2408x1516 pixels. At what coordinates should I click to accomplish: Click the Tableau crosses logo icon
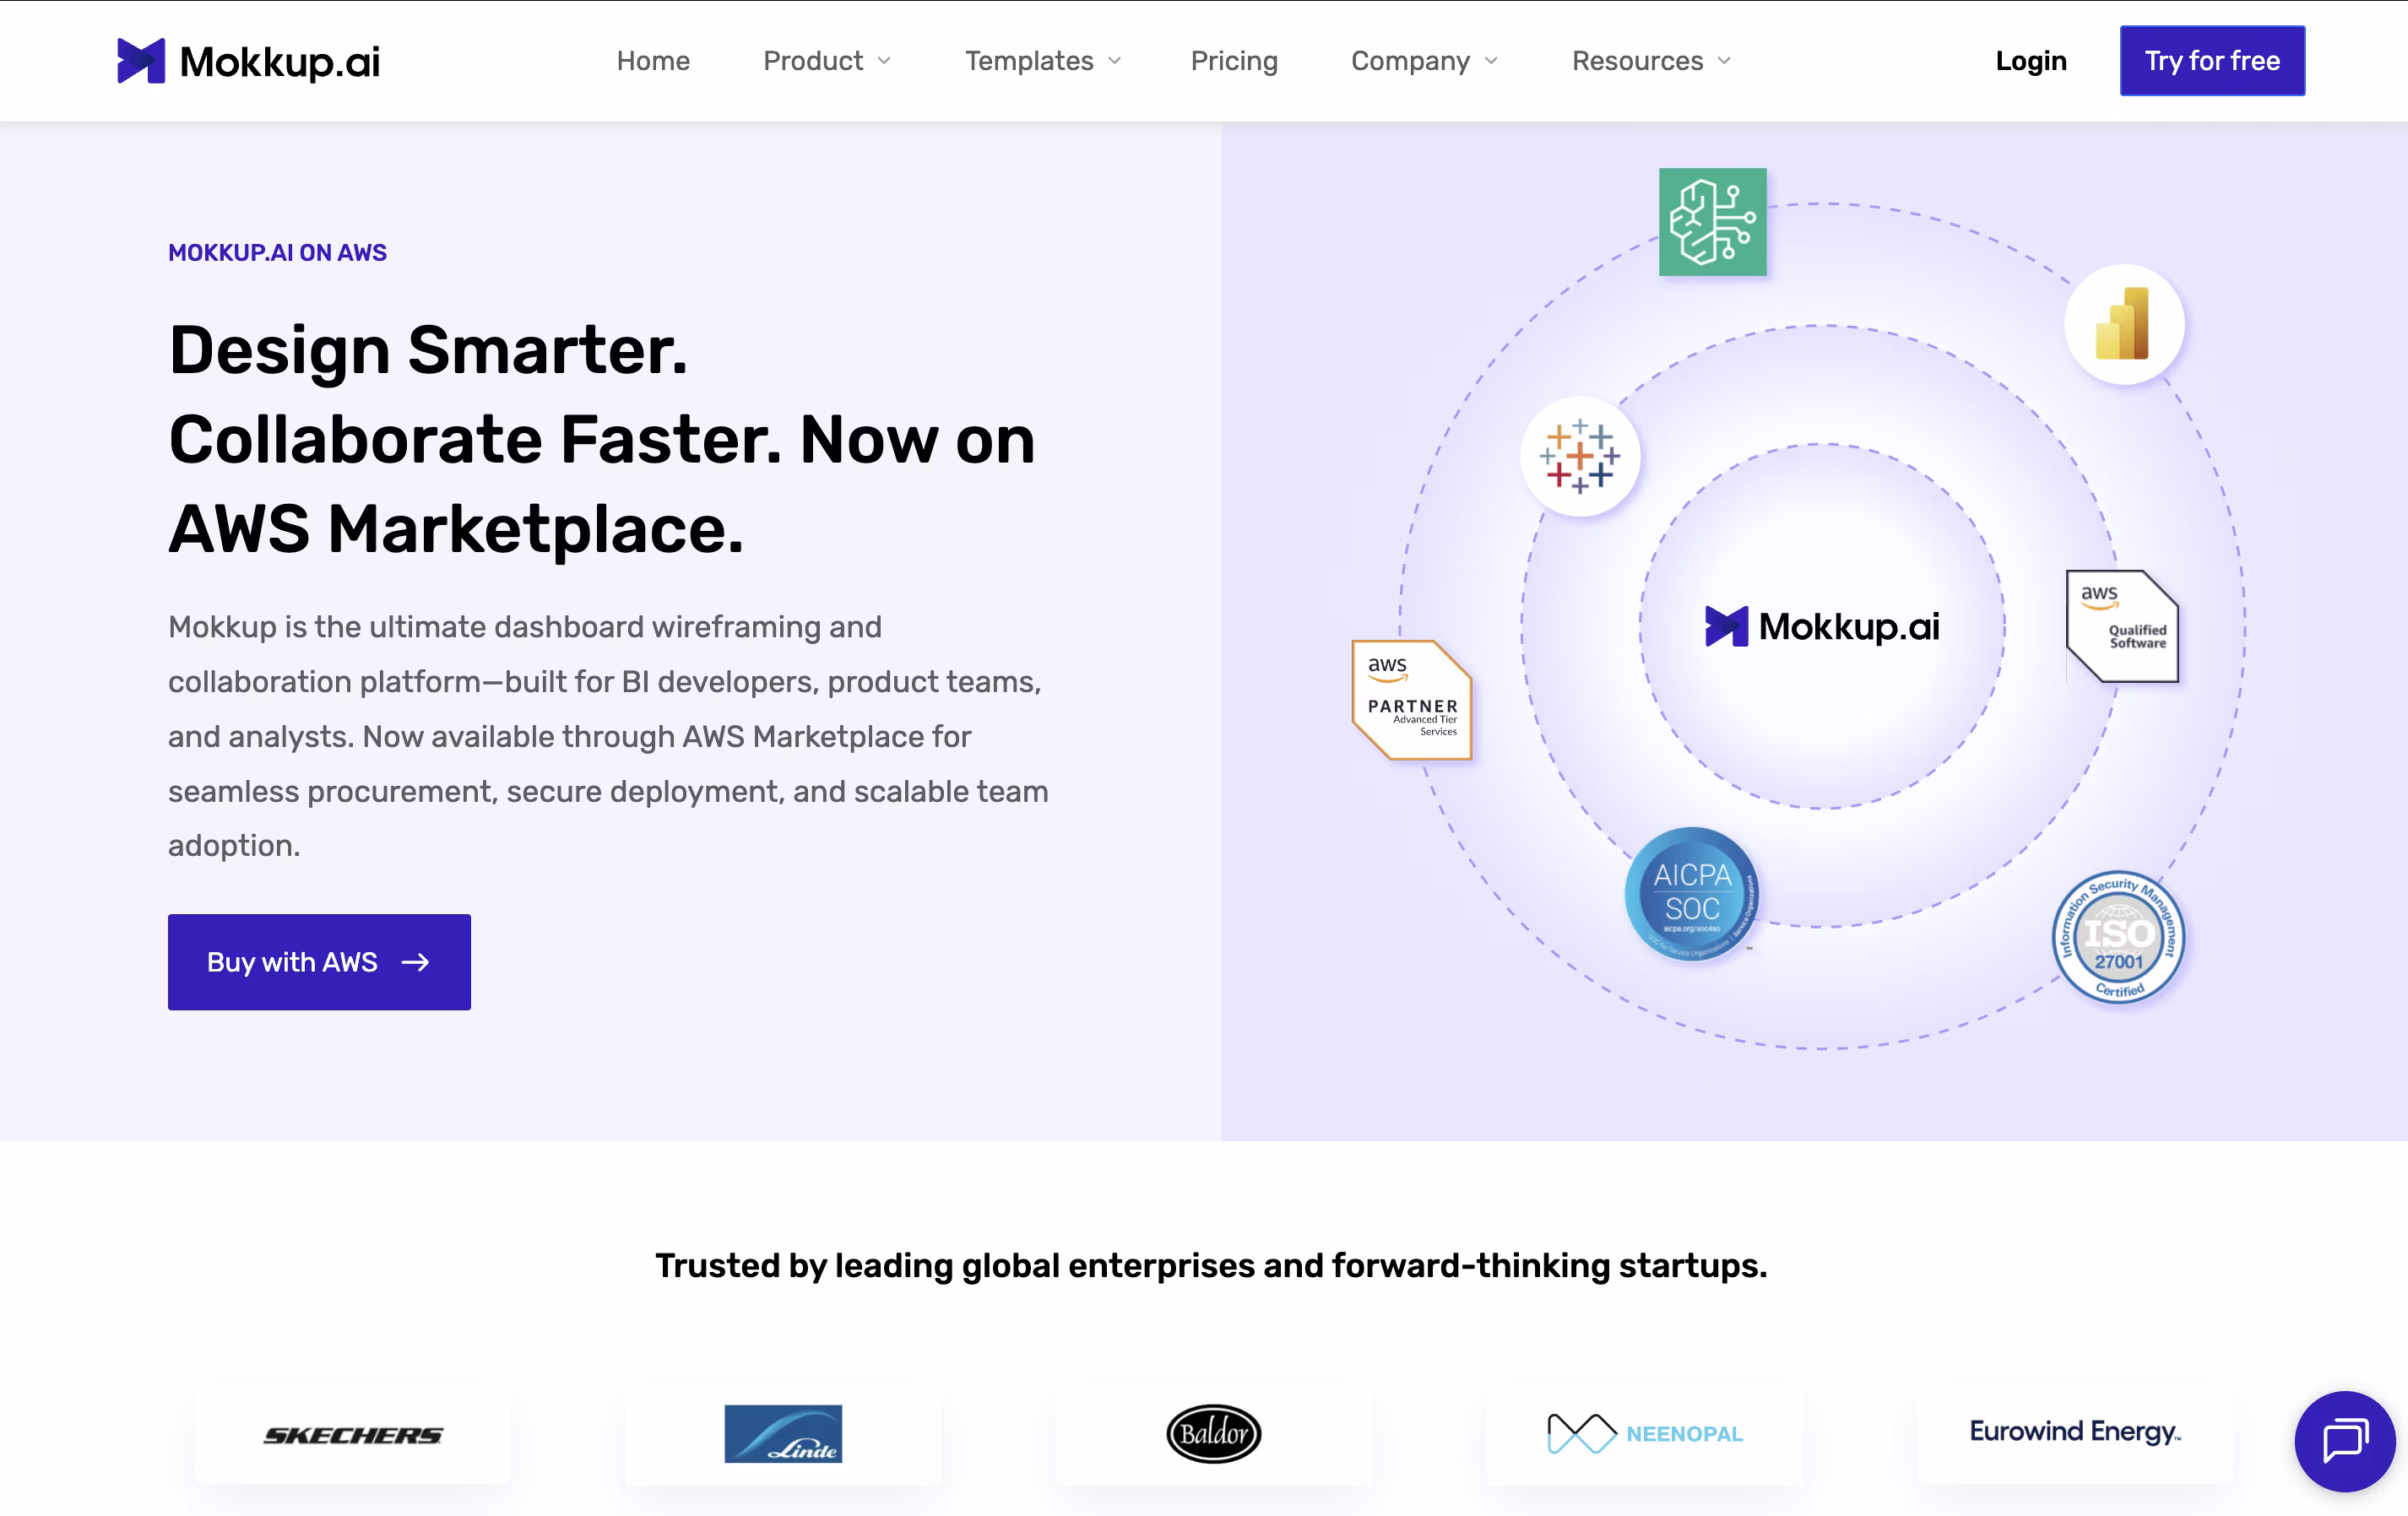coord(1580,457)
